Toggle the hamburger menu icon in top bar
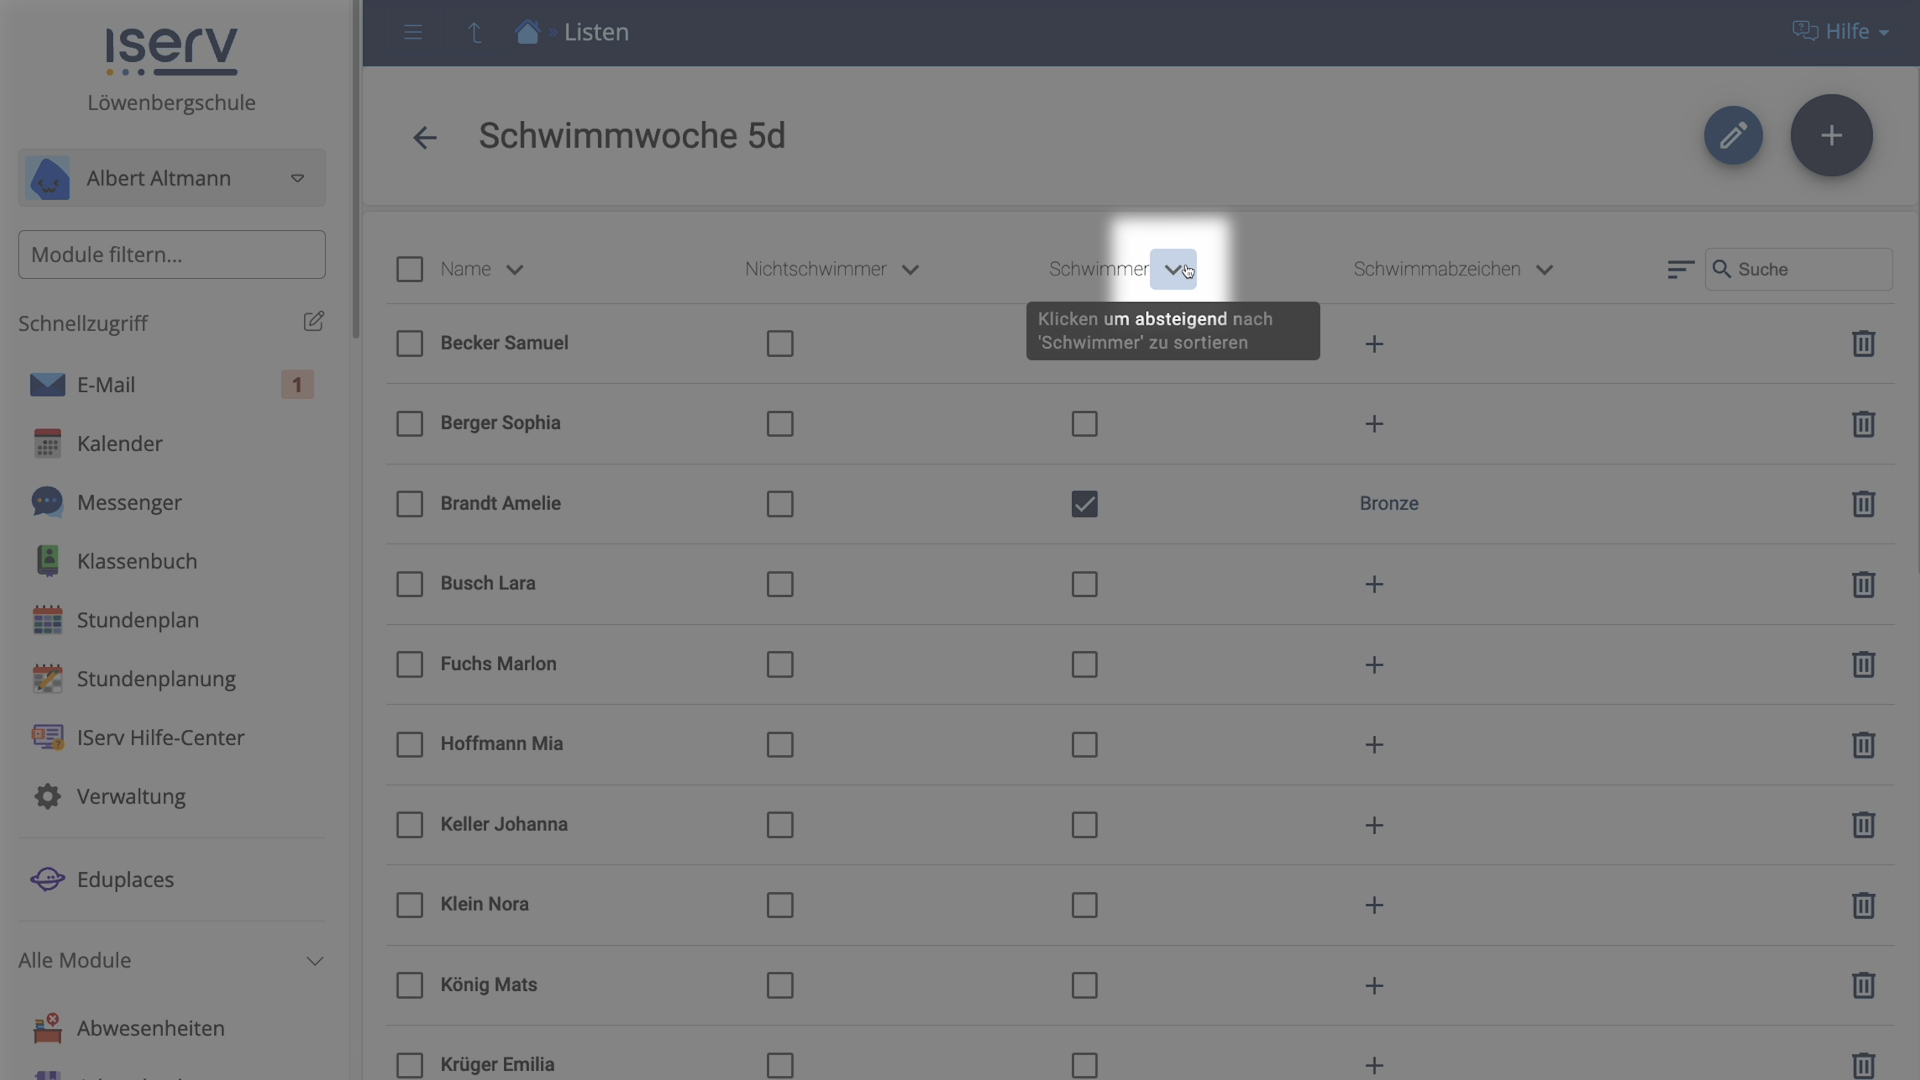1920x1080 pixels. [413, 32]
